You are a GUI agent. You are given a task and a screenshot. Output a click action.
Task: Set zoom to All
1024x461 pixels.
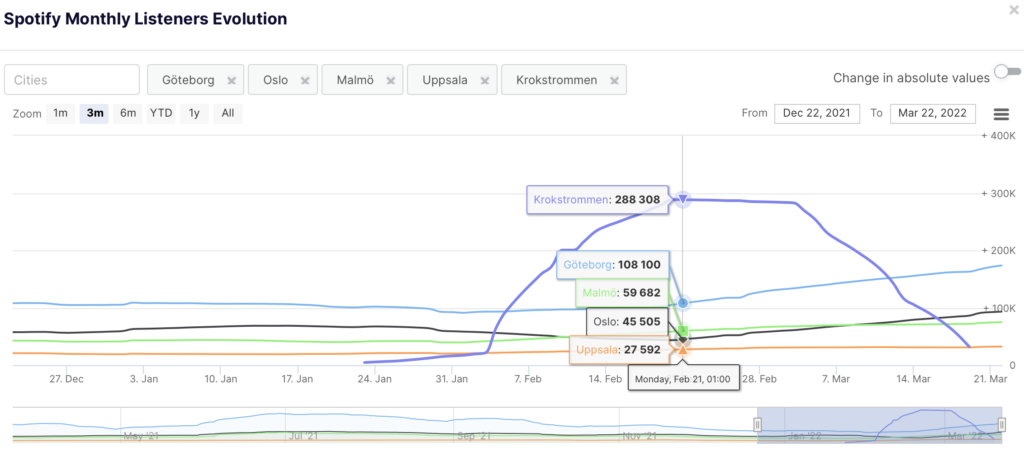(x=227, y=113)
